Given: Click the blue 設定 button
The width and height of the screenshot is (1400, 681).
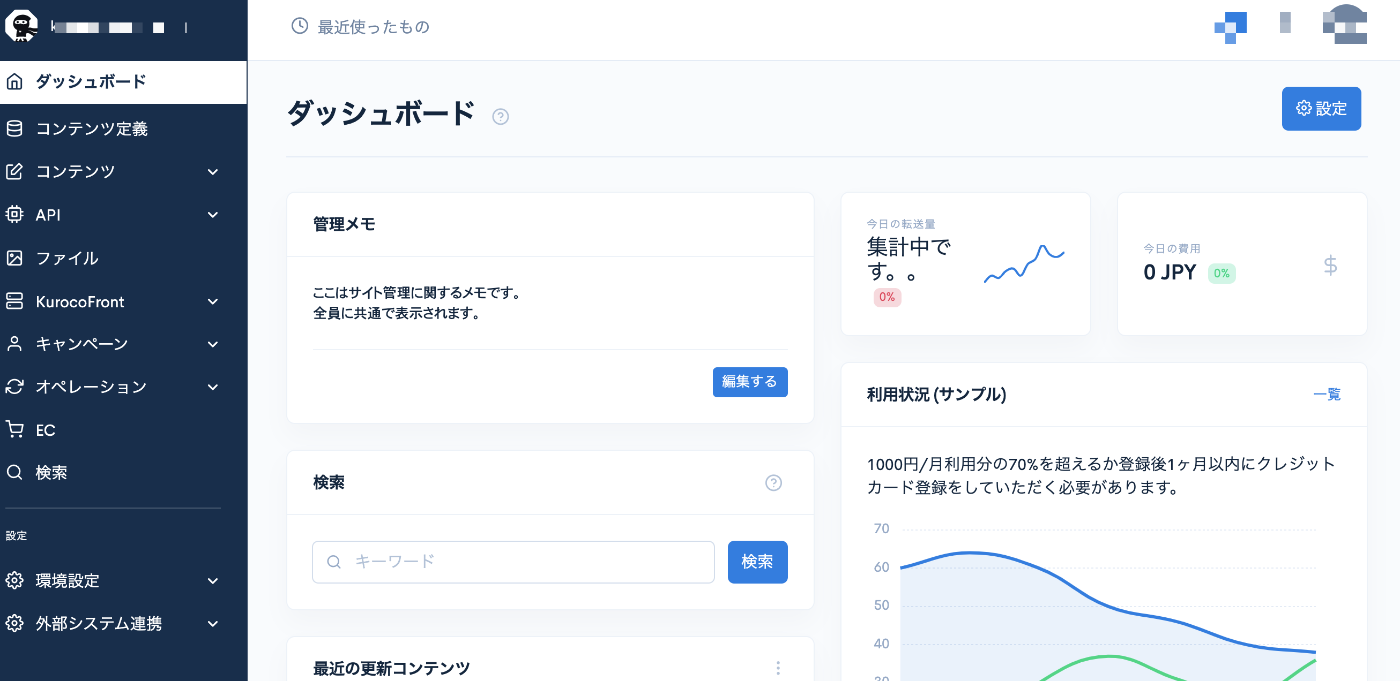Looking at the screenshot, I should (x=1321, y=108).
